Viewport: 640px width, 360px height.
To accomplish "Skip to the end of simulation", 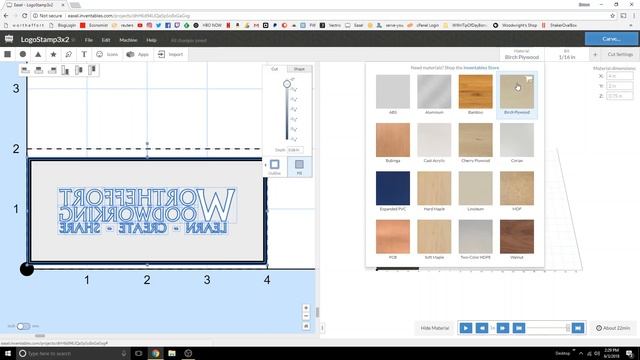I will pos(578,328).
